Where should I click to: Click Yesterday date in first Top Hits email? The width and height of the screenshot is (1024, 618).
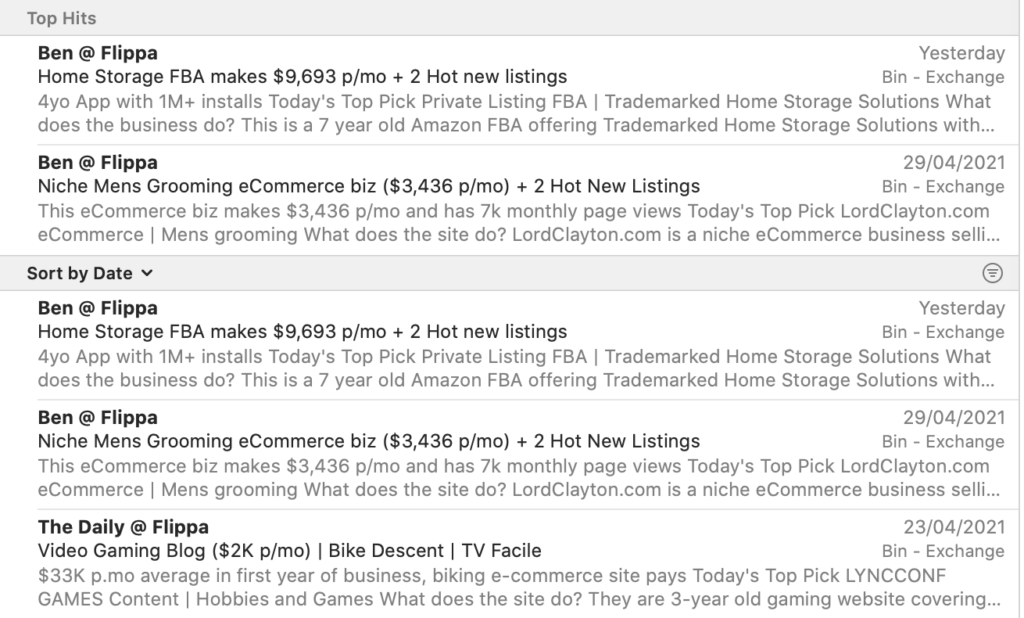point(961,53)
